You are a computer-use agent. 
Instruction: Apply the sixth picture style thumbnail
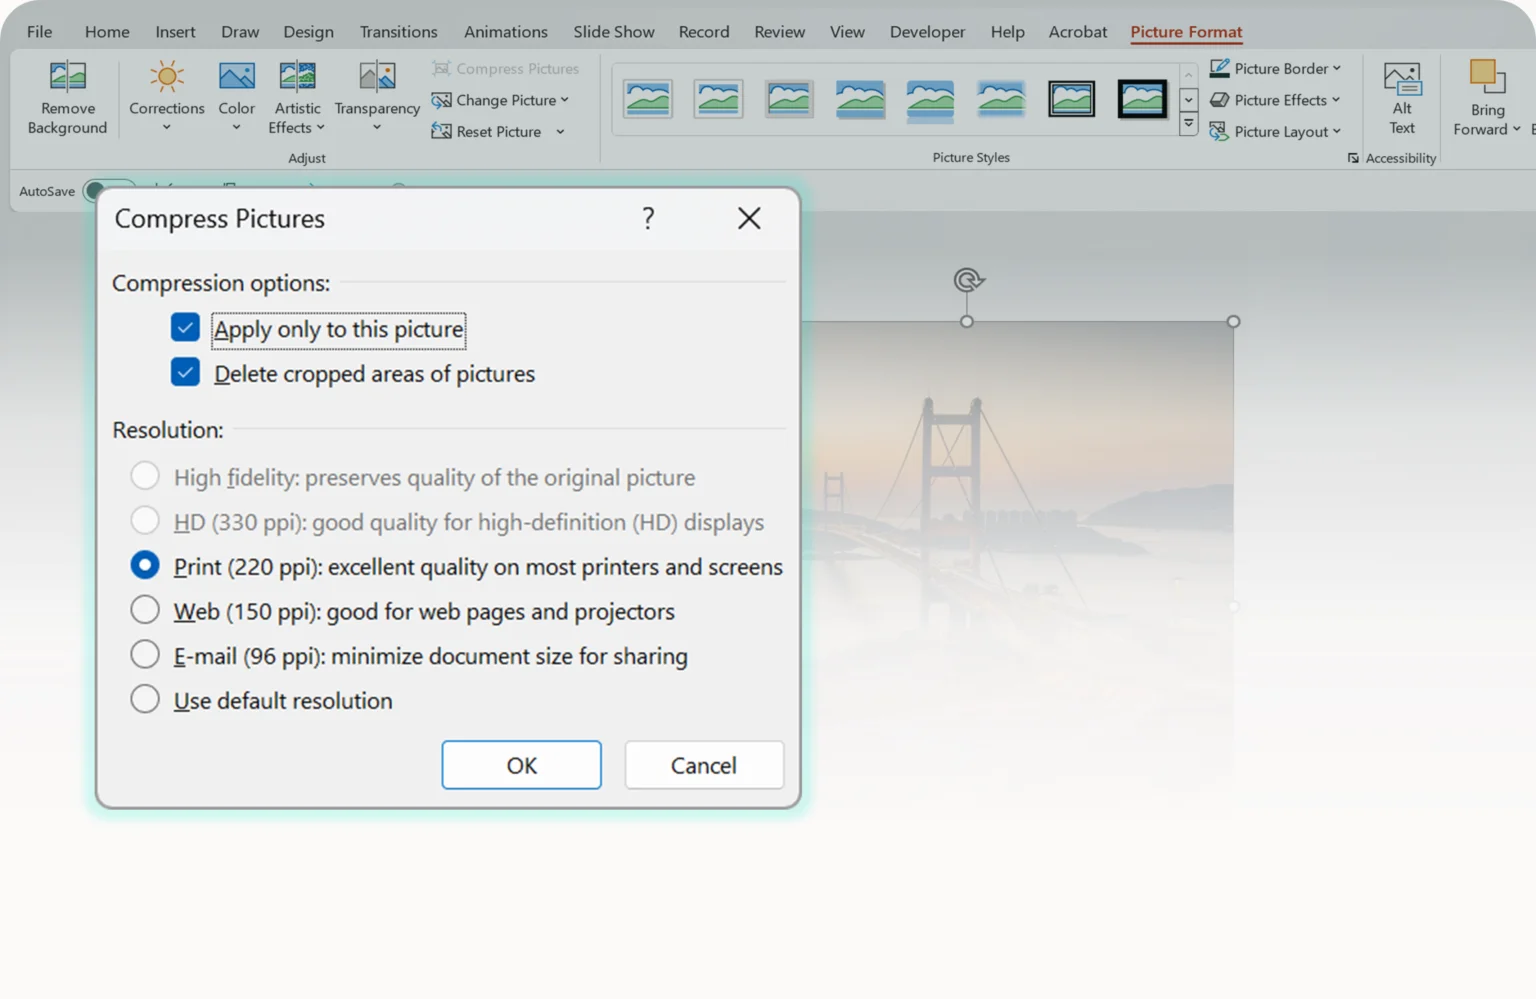click(x=1001, y=99)
